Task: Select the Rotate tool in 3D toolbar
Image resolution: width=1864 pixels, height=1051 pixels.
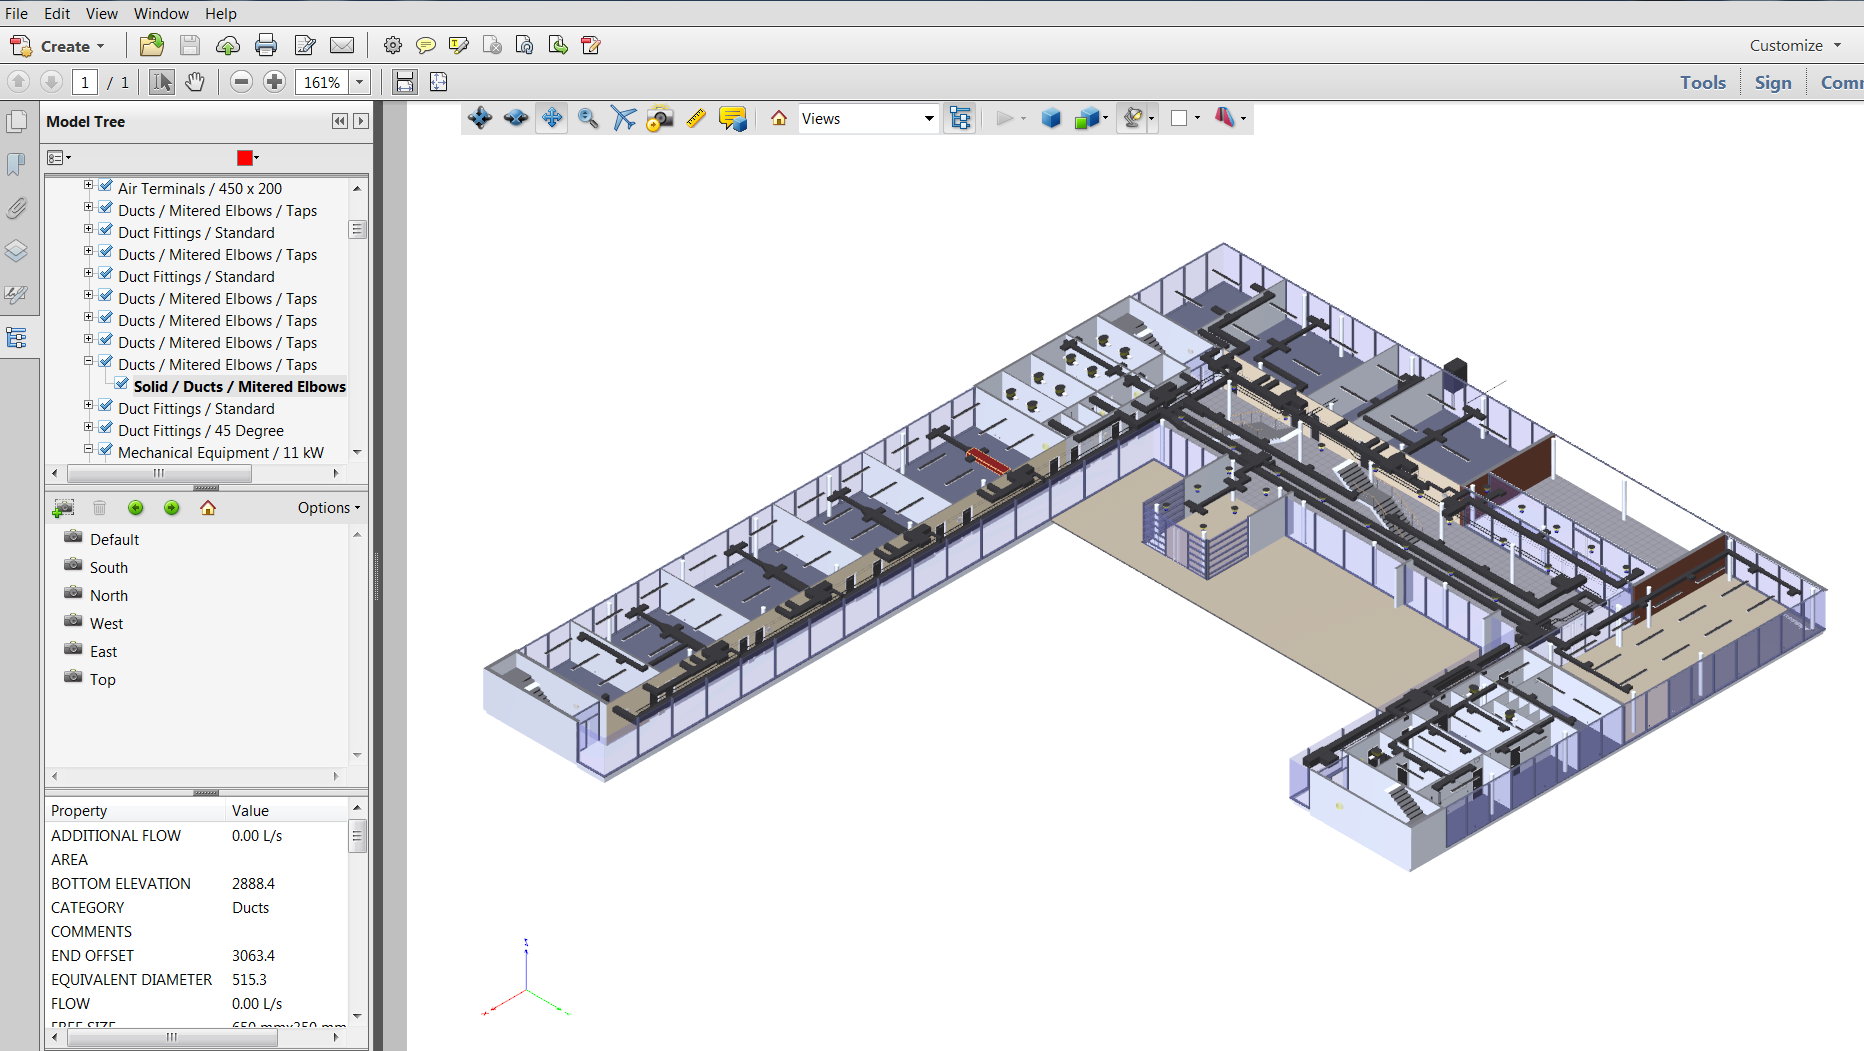Action: tap(480, 118)
